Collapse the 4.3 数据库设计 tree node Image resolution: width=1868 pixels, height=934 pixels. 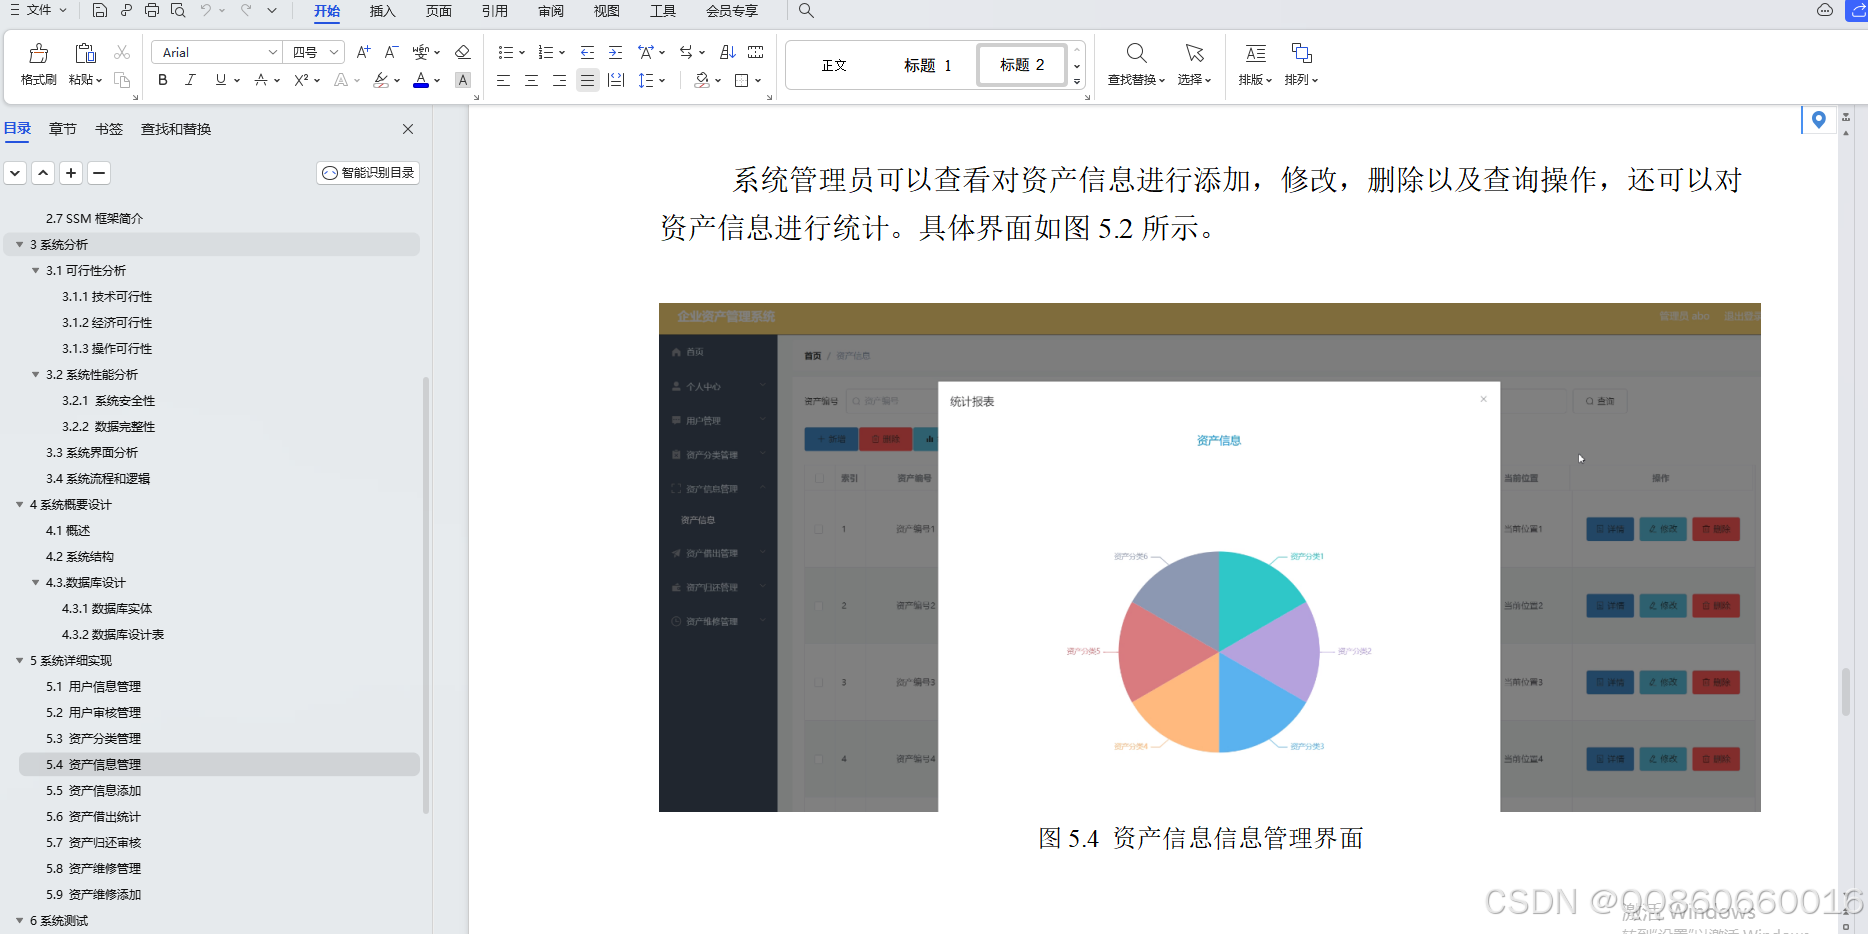pos(35,582)
